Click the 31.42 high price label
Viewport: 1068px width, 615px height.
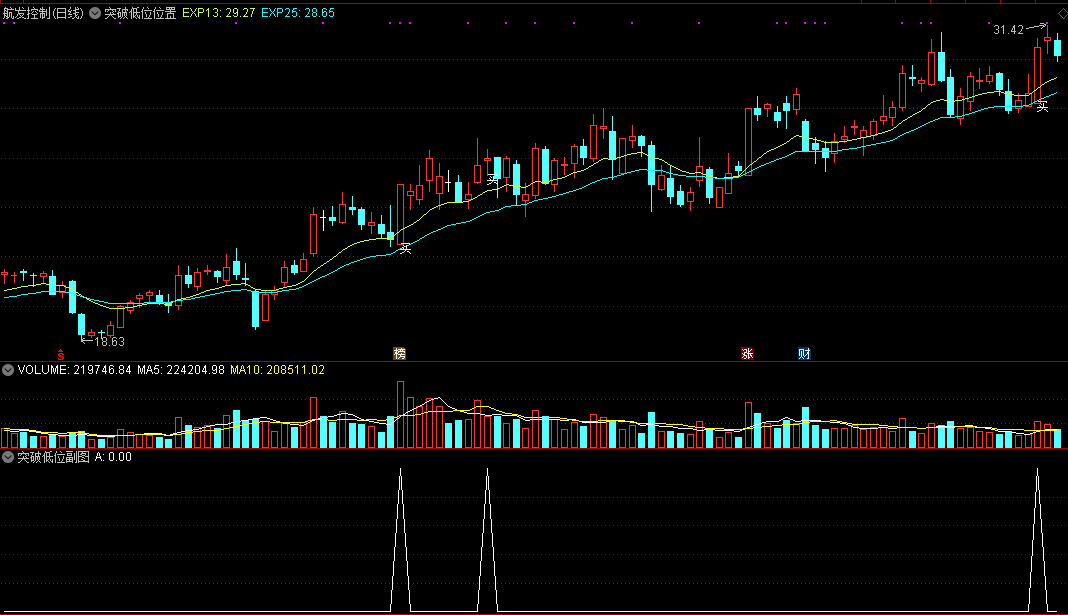1008,29
